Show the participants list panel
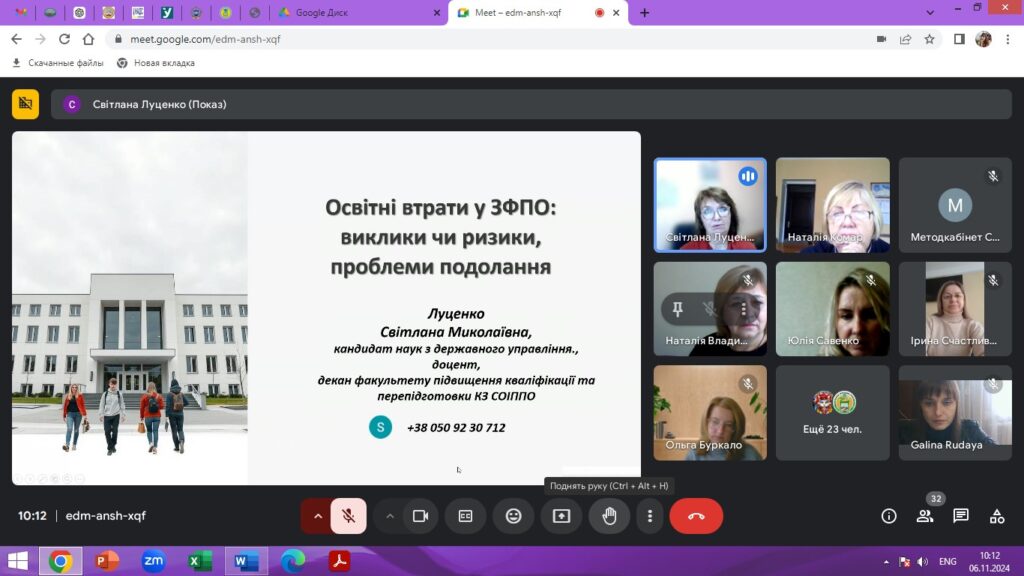 [x=924, y=516]
